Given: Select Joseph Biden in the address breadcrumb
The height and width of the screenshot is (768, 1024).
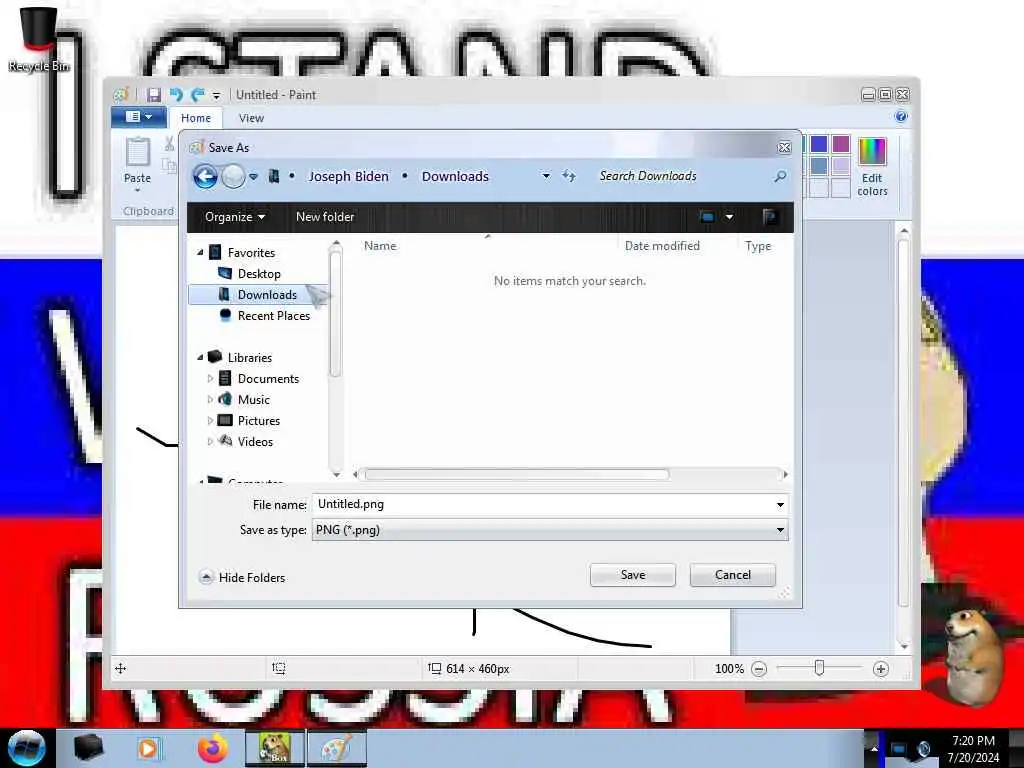Looking at the screenshot, I should tap(348, 176).
